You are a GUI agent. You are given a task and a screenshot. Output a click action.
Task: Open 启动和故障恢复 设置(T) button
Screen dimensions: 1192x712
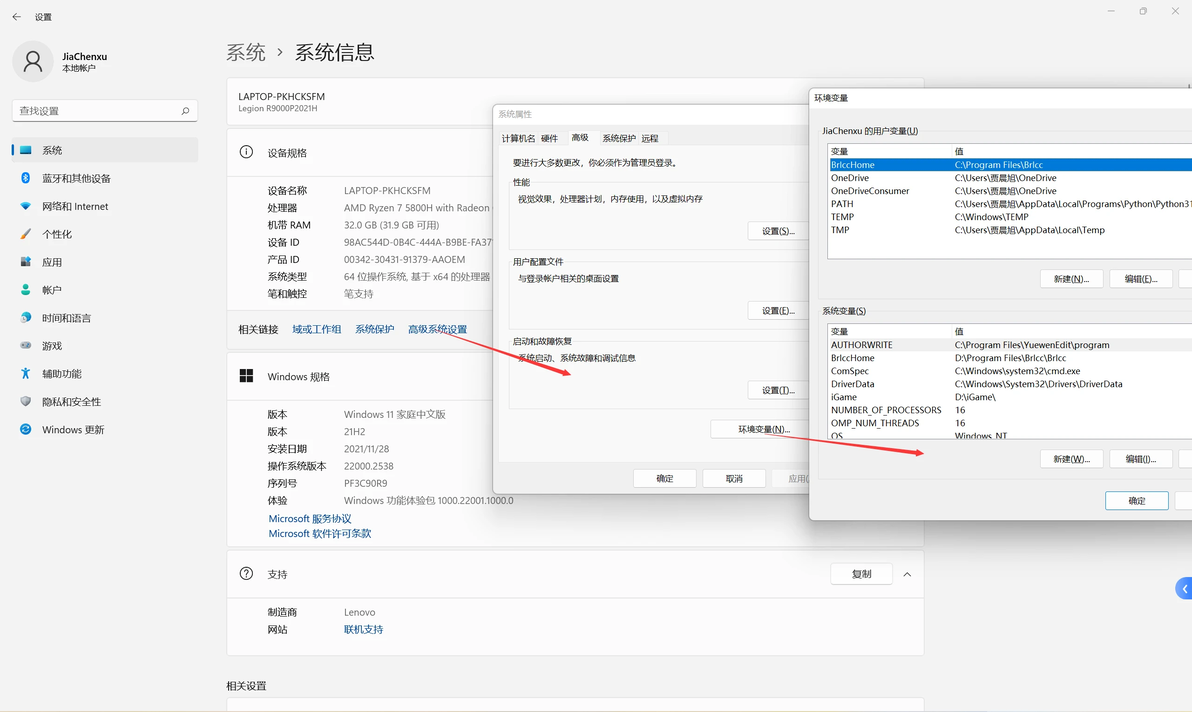point(778,391)
